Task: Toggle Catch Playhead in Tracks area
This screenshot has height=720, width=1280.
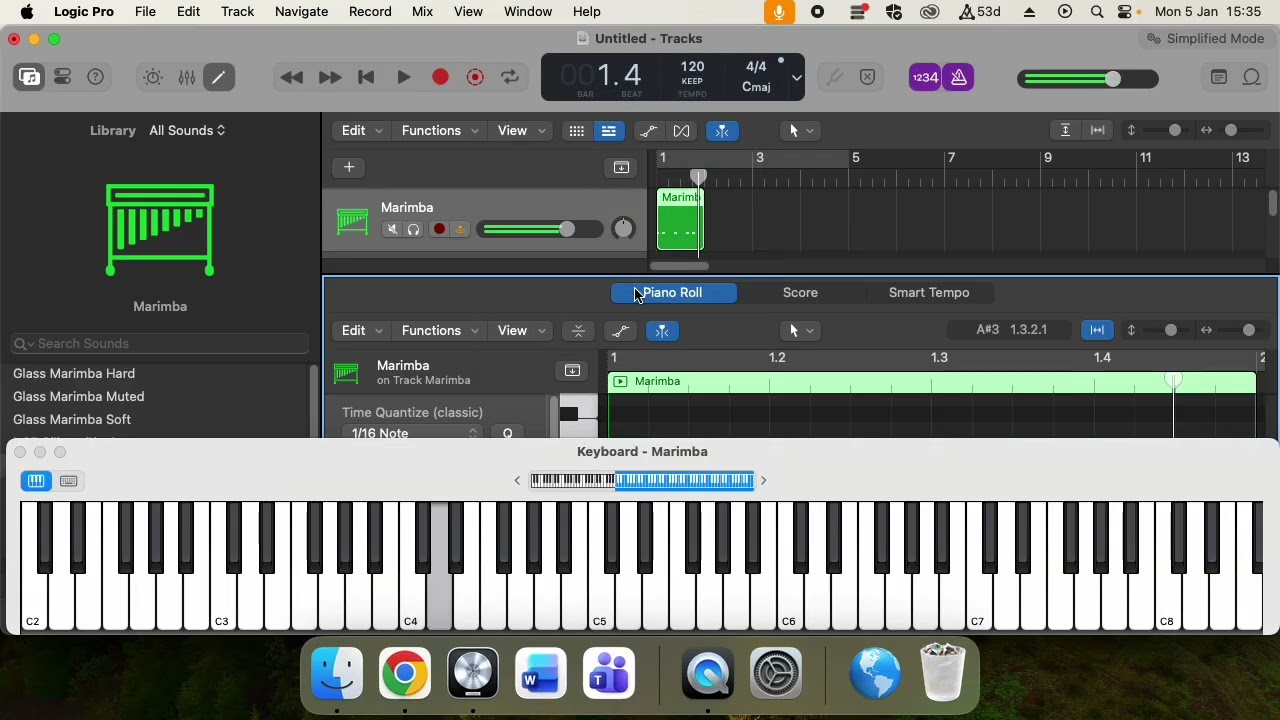Action: (722, 131)
